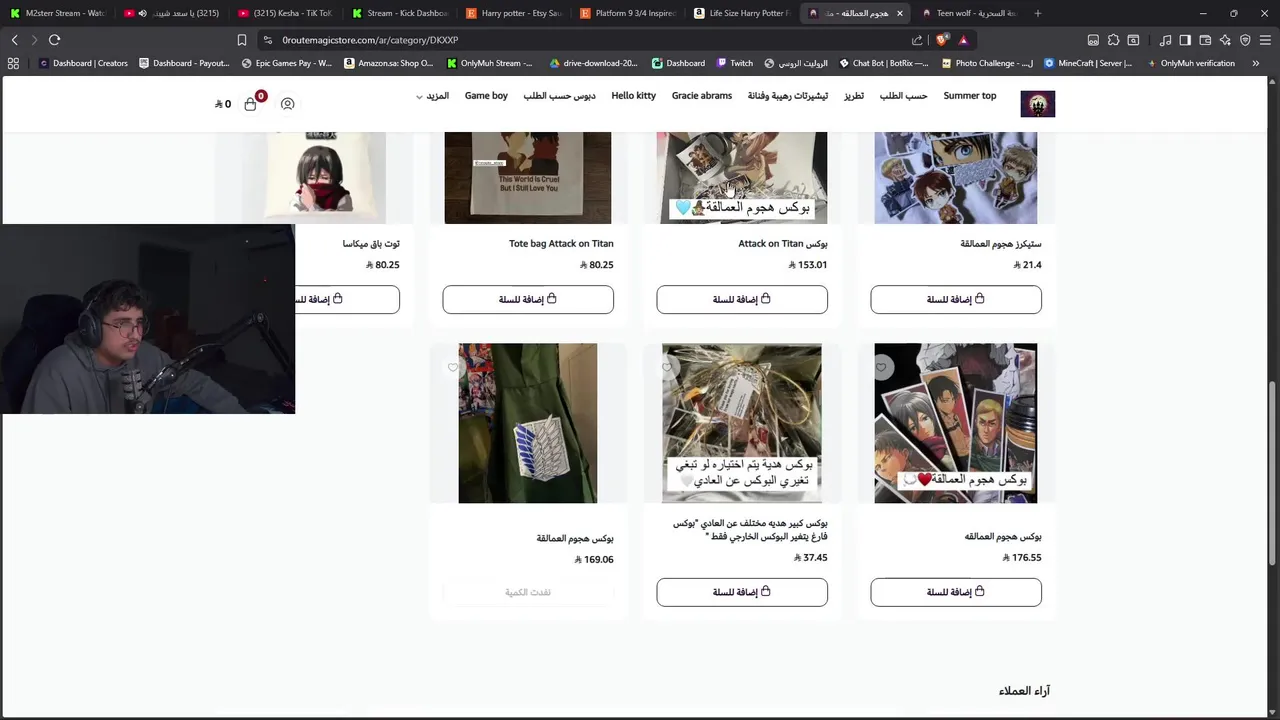Reload the page with the refresh icon

(x=54, y=40)
